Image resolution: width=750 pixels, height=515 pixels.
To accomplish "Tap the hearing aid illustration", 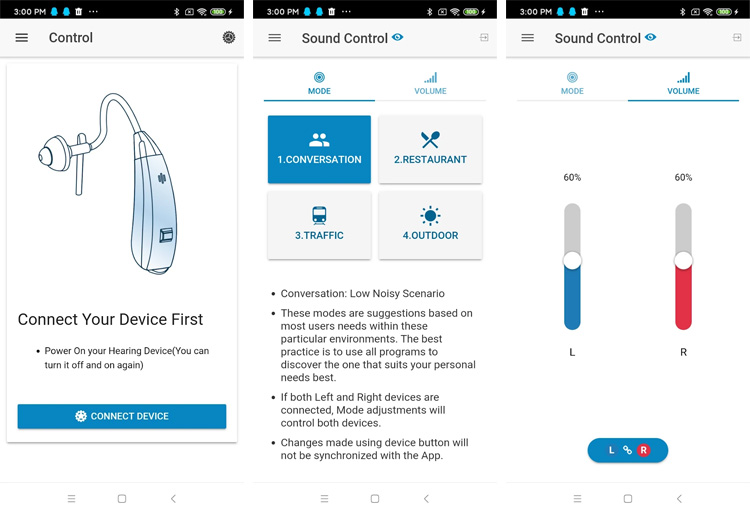I will [x=108, y=184].
